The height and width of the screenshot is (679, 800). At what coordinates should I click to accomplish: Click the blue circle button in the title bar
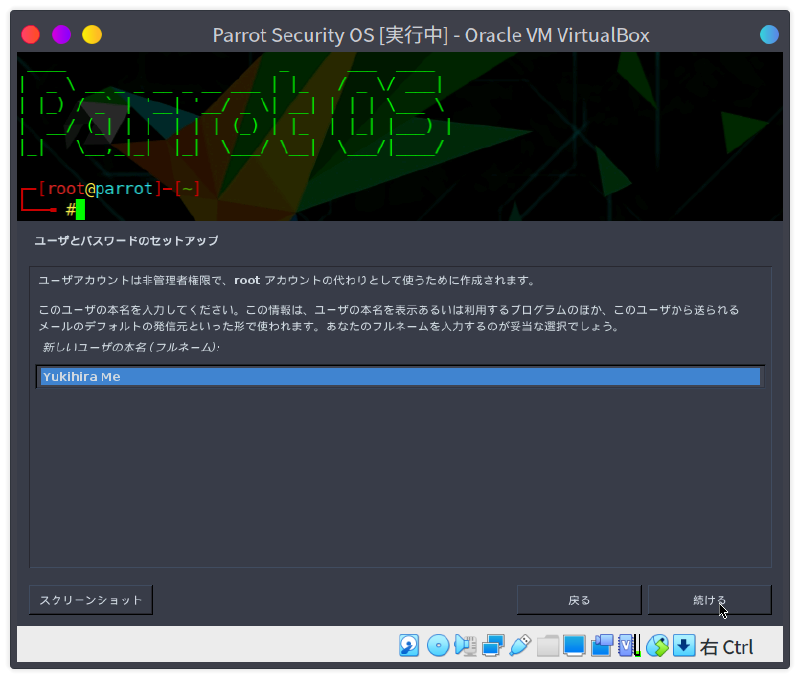pyautogui.click(x=769, y=35)
